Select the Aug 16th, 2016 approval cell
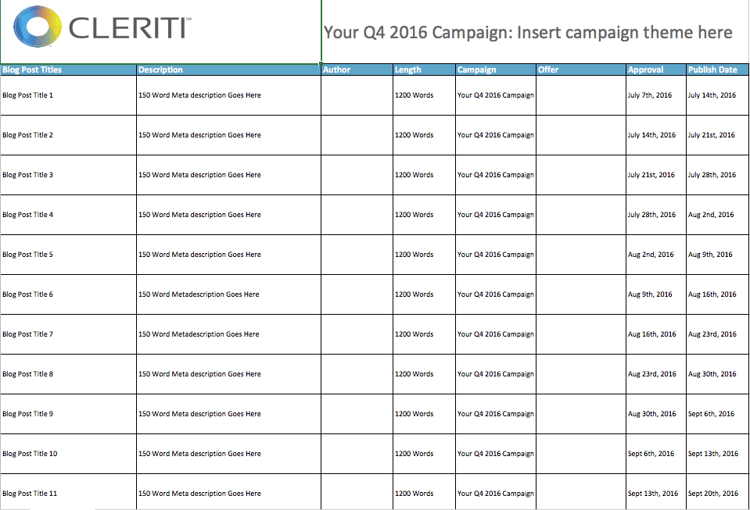Viewport: 750px width, 510px height. click(656, 334)
